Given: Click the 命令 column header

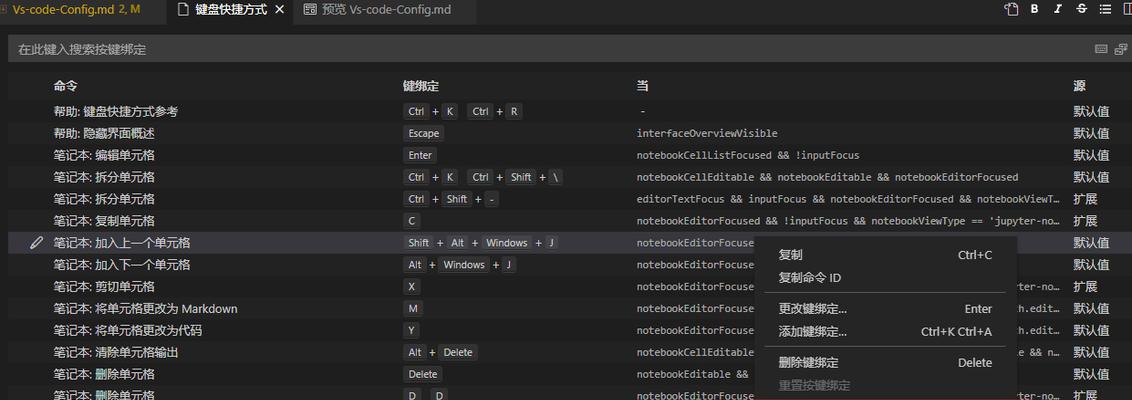Looking at the screenshot, I should [x=65, y=86].
